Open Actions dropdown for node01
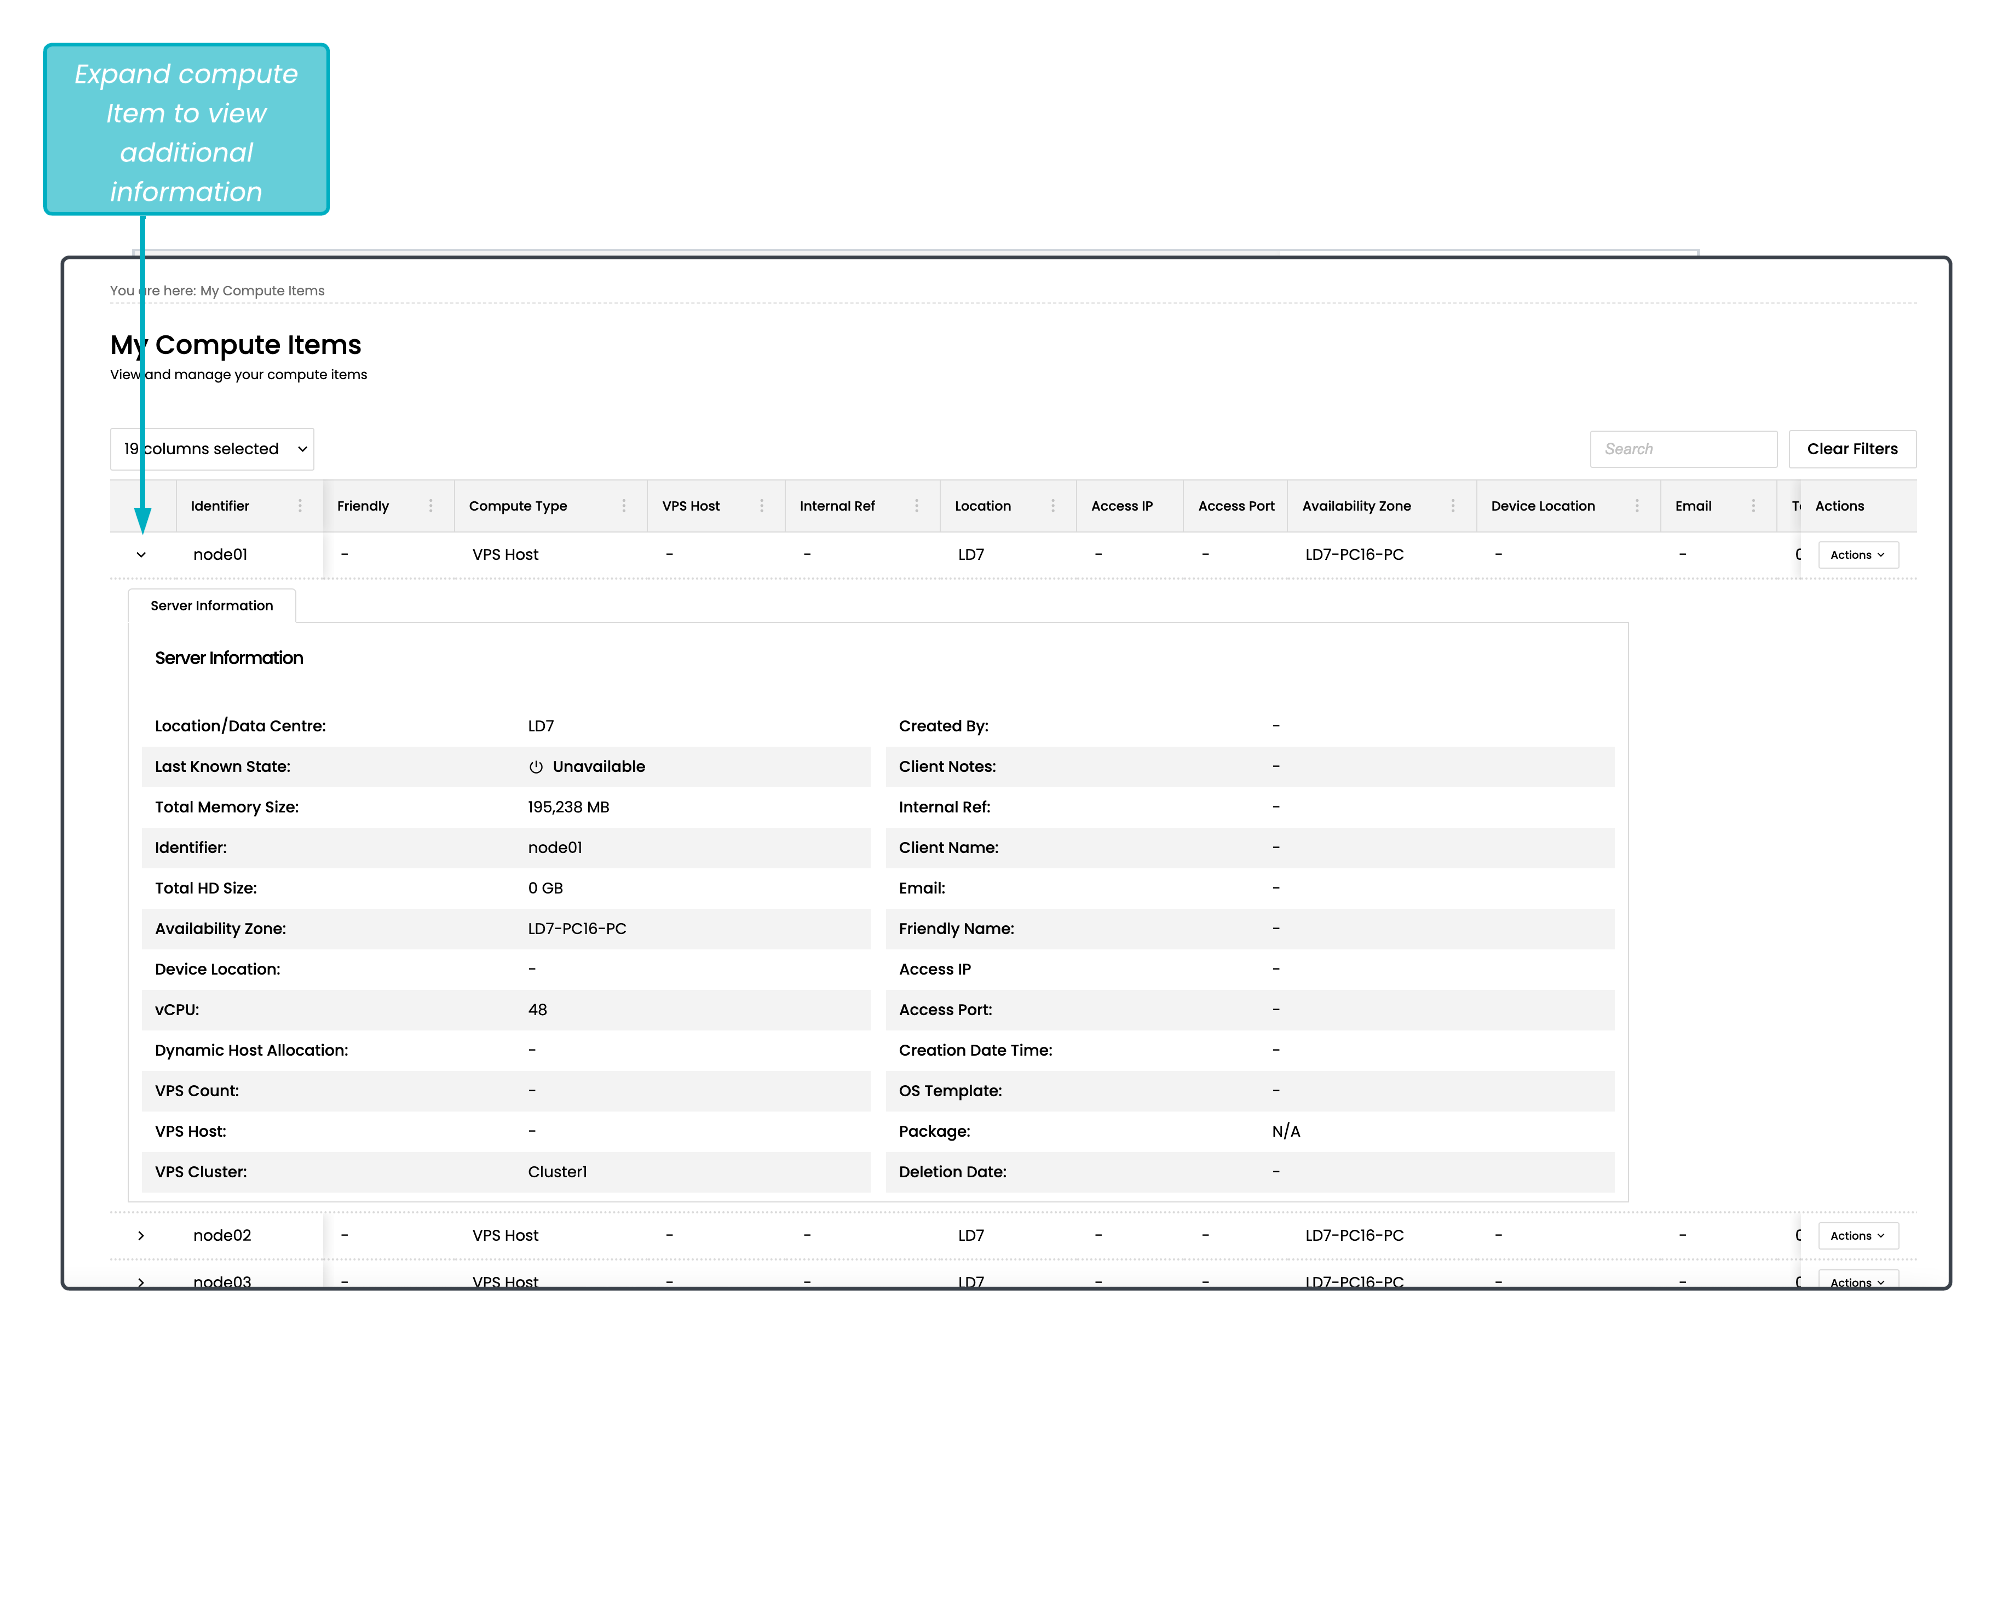Image resolution: width=2000 pixels, height=1601 pixels. click(1857, 555)
